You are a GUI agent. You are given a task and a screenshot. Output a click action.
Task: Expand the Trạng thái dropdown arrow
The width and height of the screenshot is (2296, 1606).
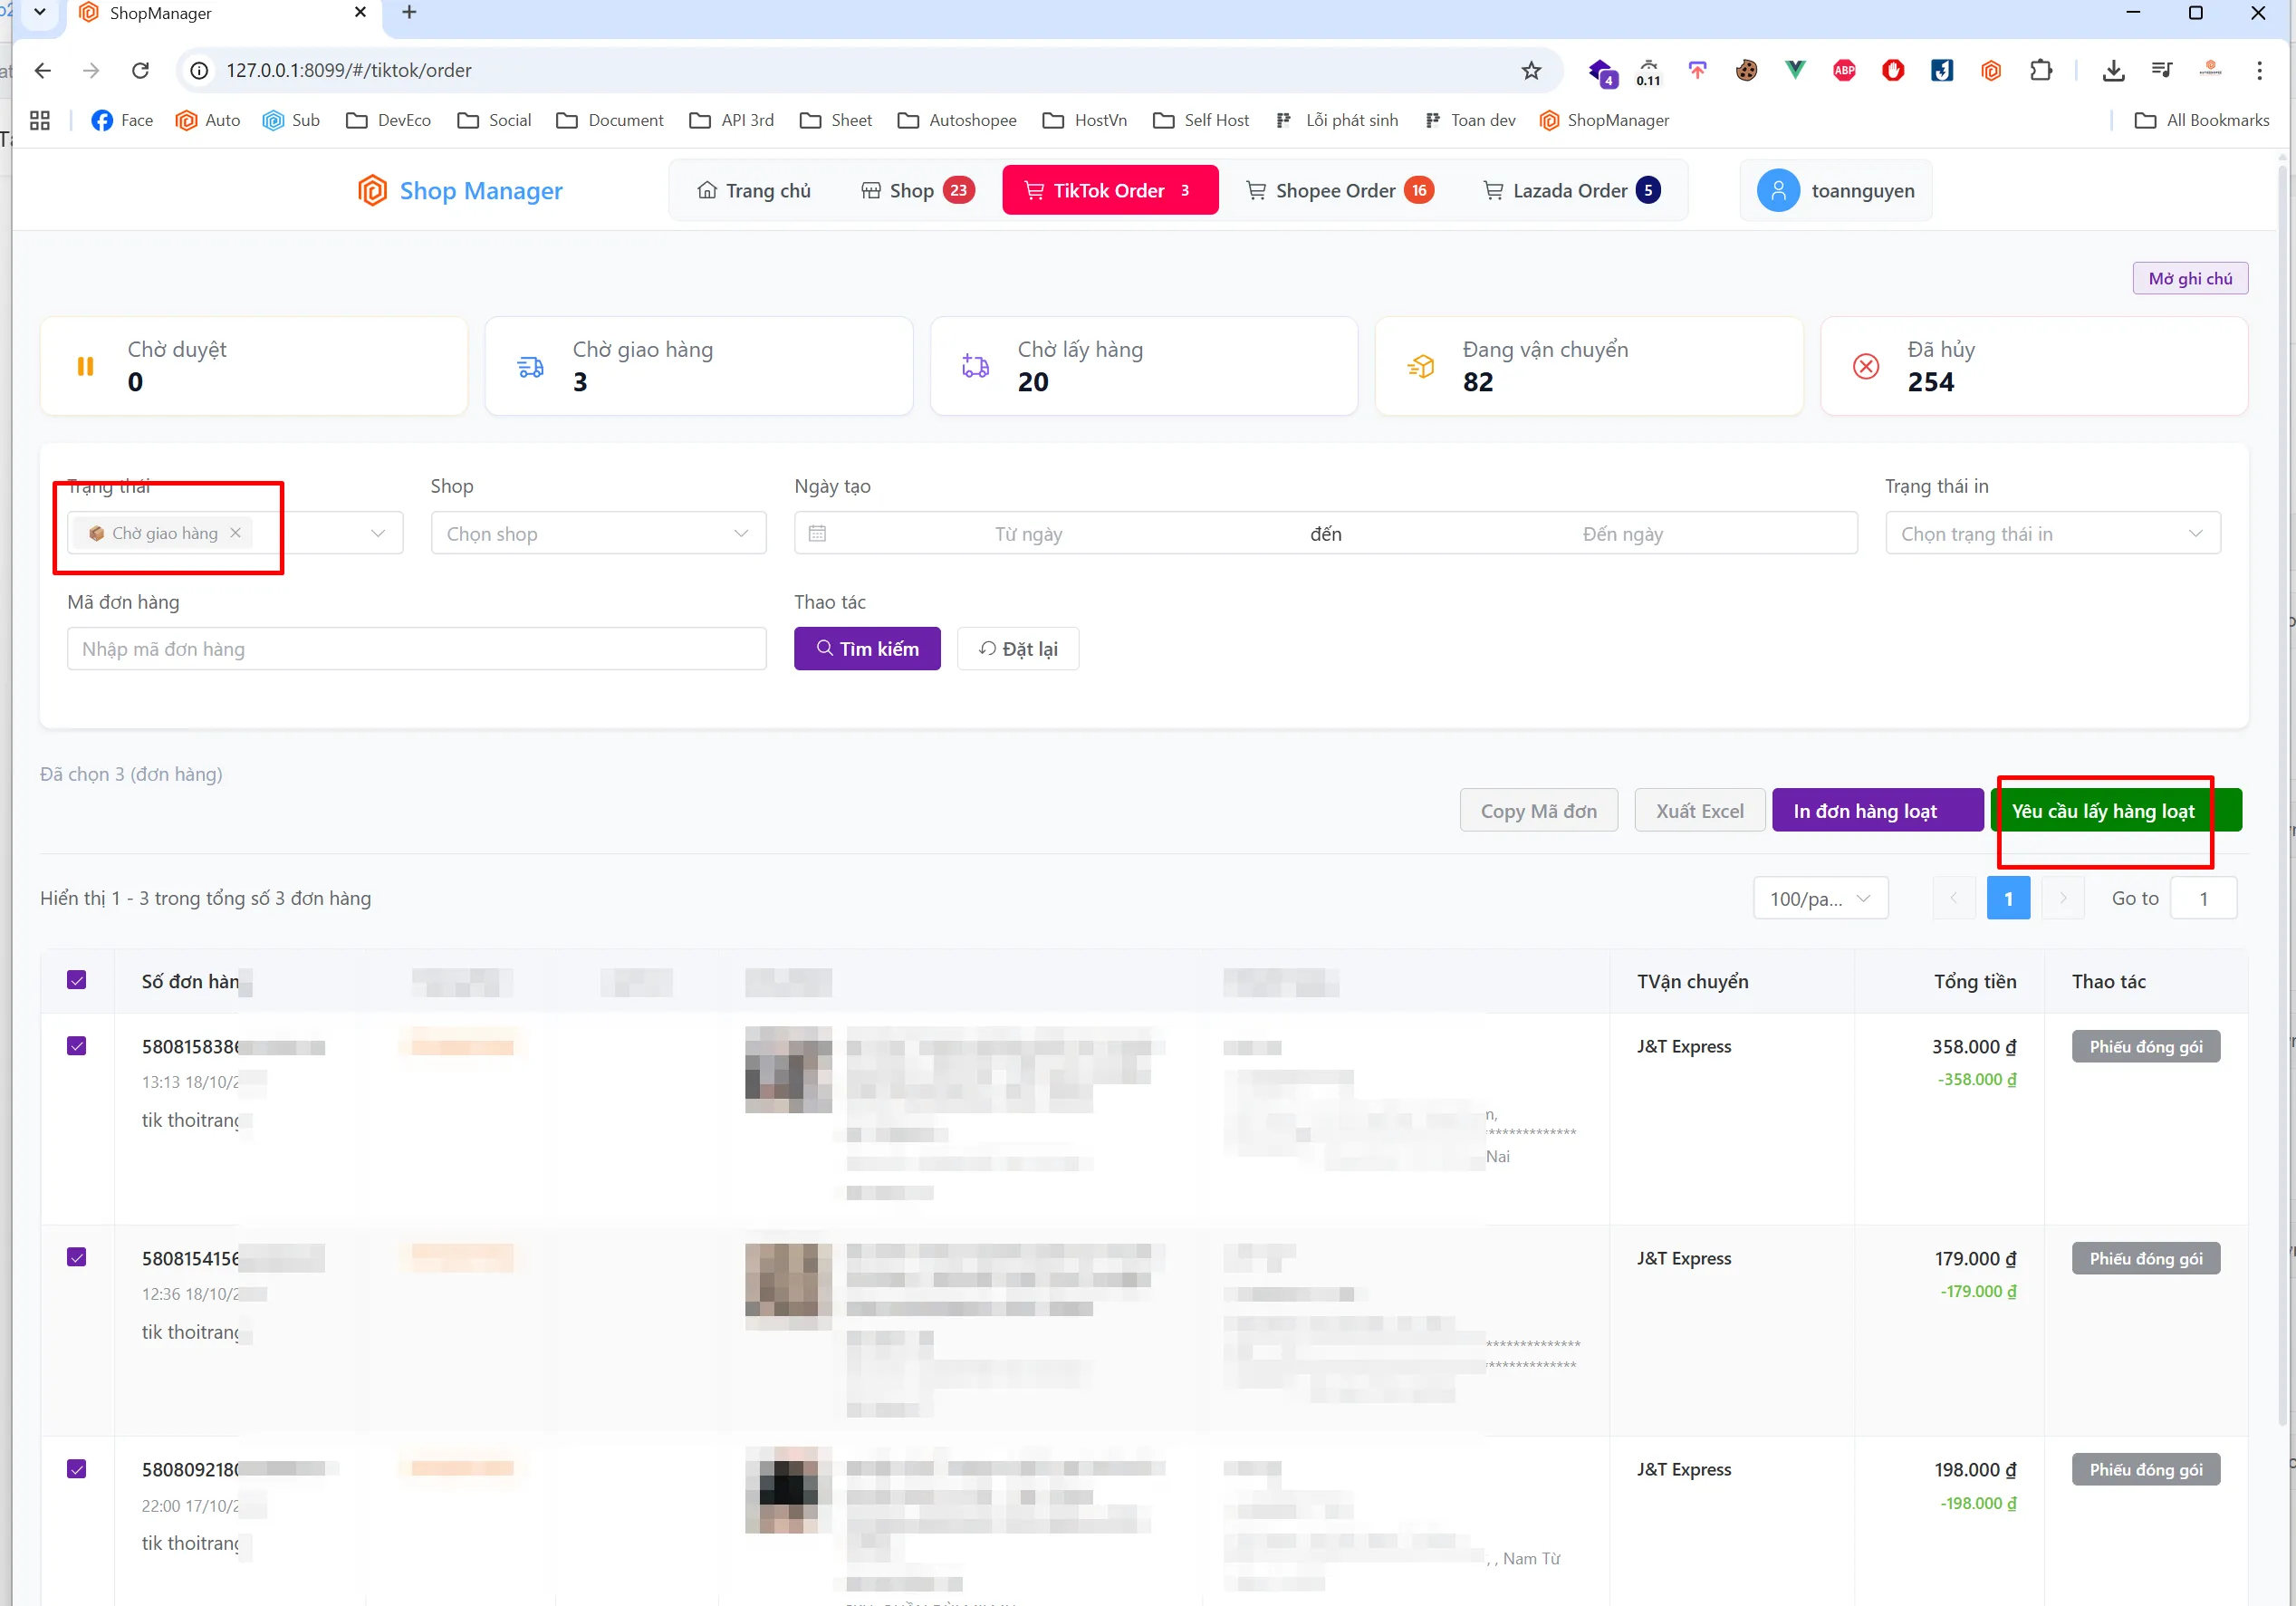(x=378, y=533)
